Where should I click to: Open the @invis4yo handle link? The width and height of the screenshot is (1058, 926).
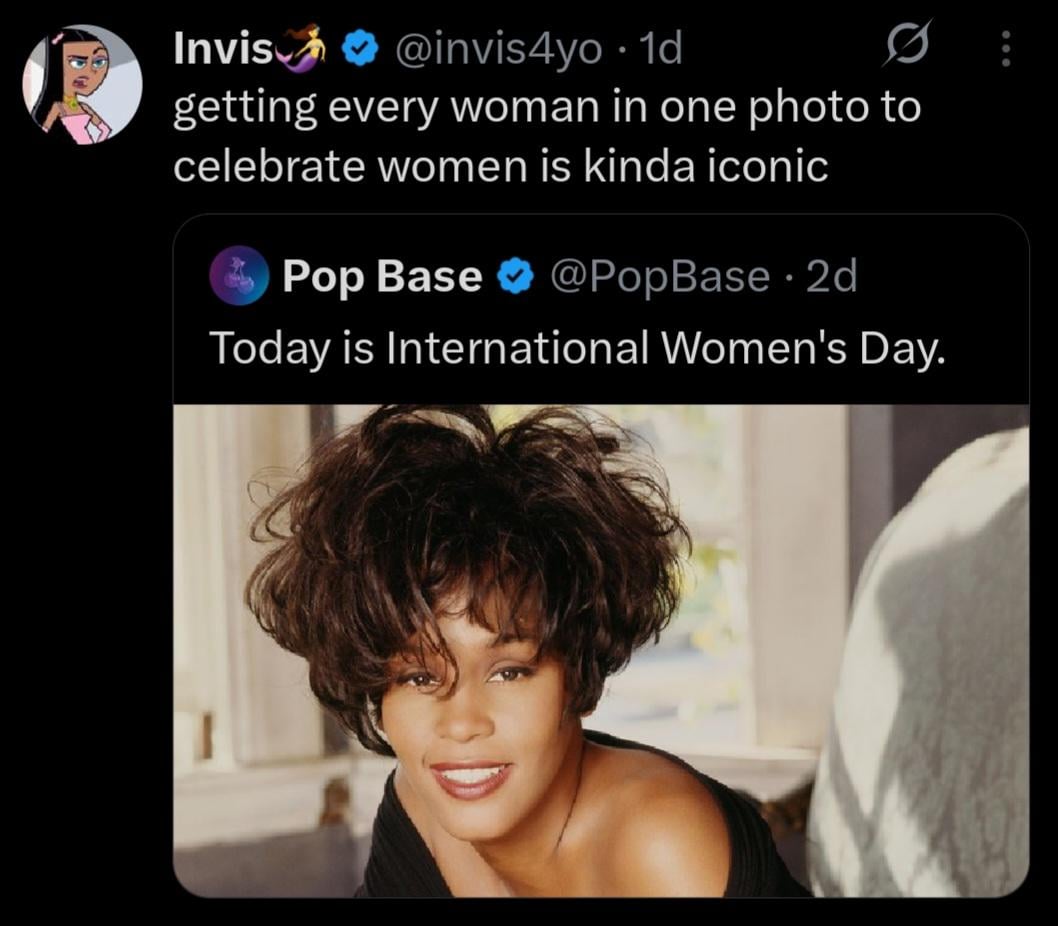tap(499, 48)
